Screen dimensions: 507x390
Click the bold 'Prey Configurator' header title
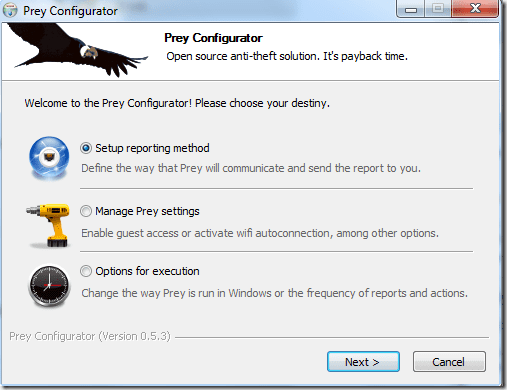tap(213, 38)
